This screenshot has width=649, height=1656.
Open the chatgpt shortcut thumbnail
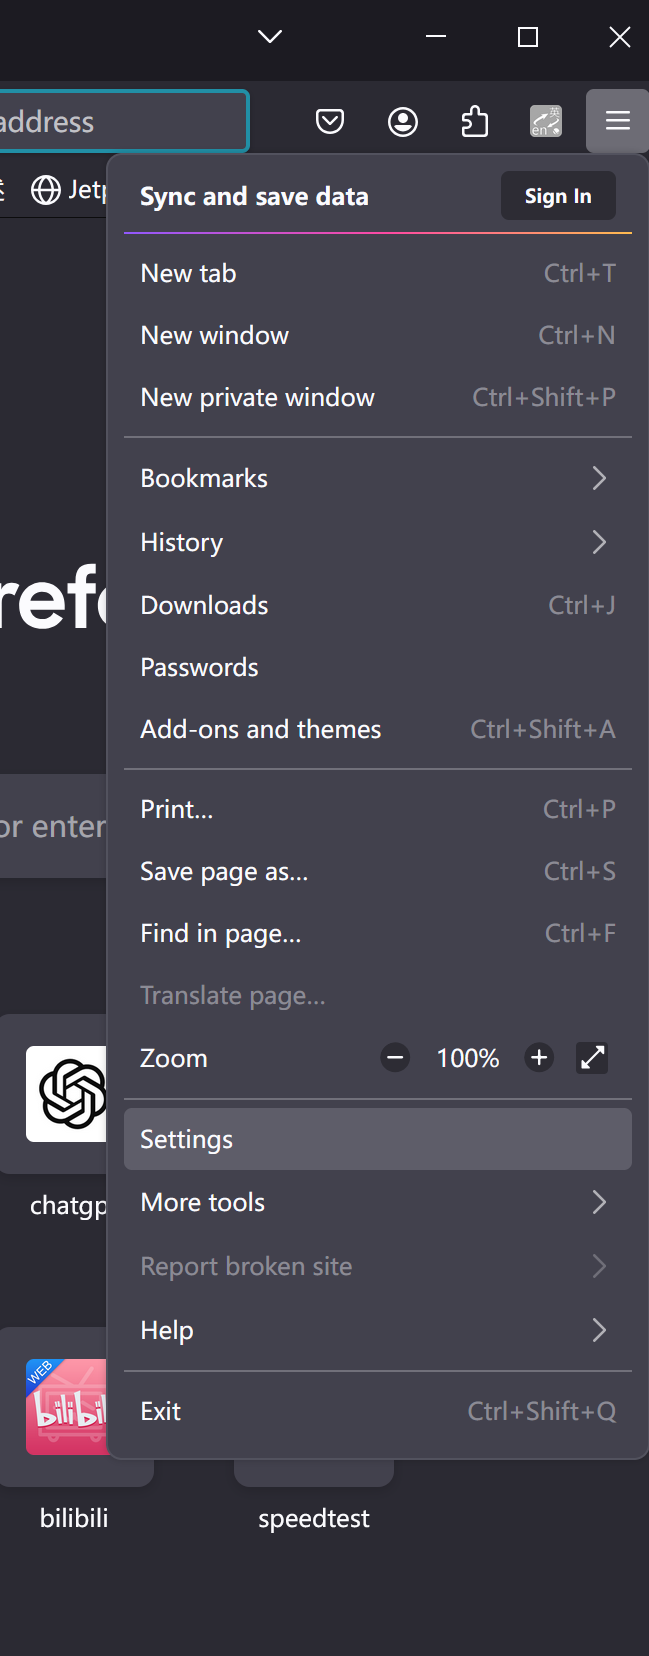[x=66, y=1094]
